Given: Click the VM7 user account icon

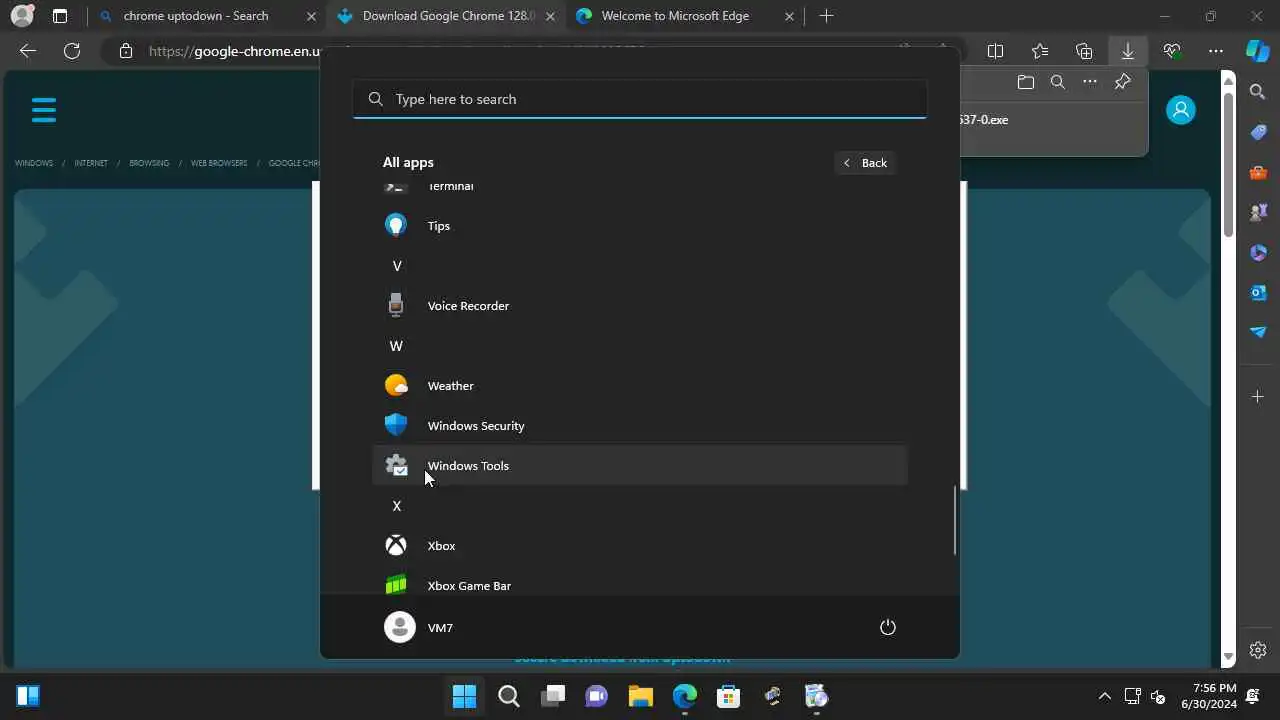Looking at the screenshot, I should point(400,627).
